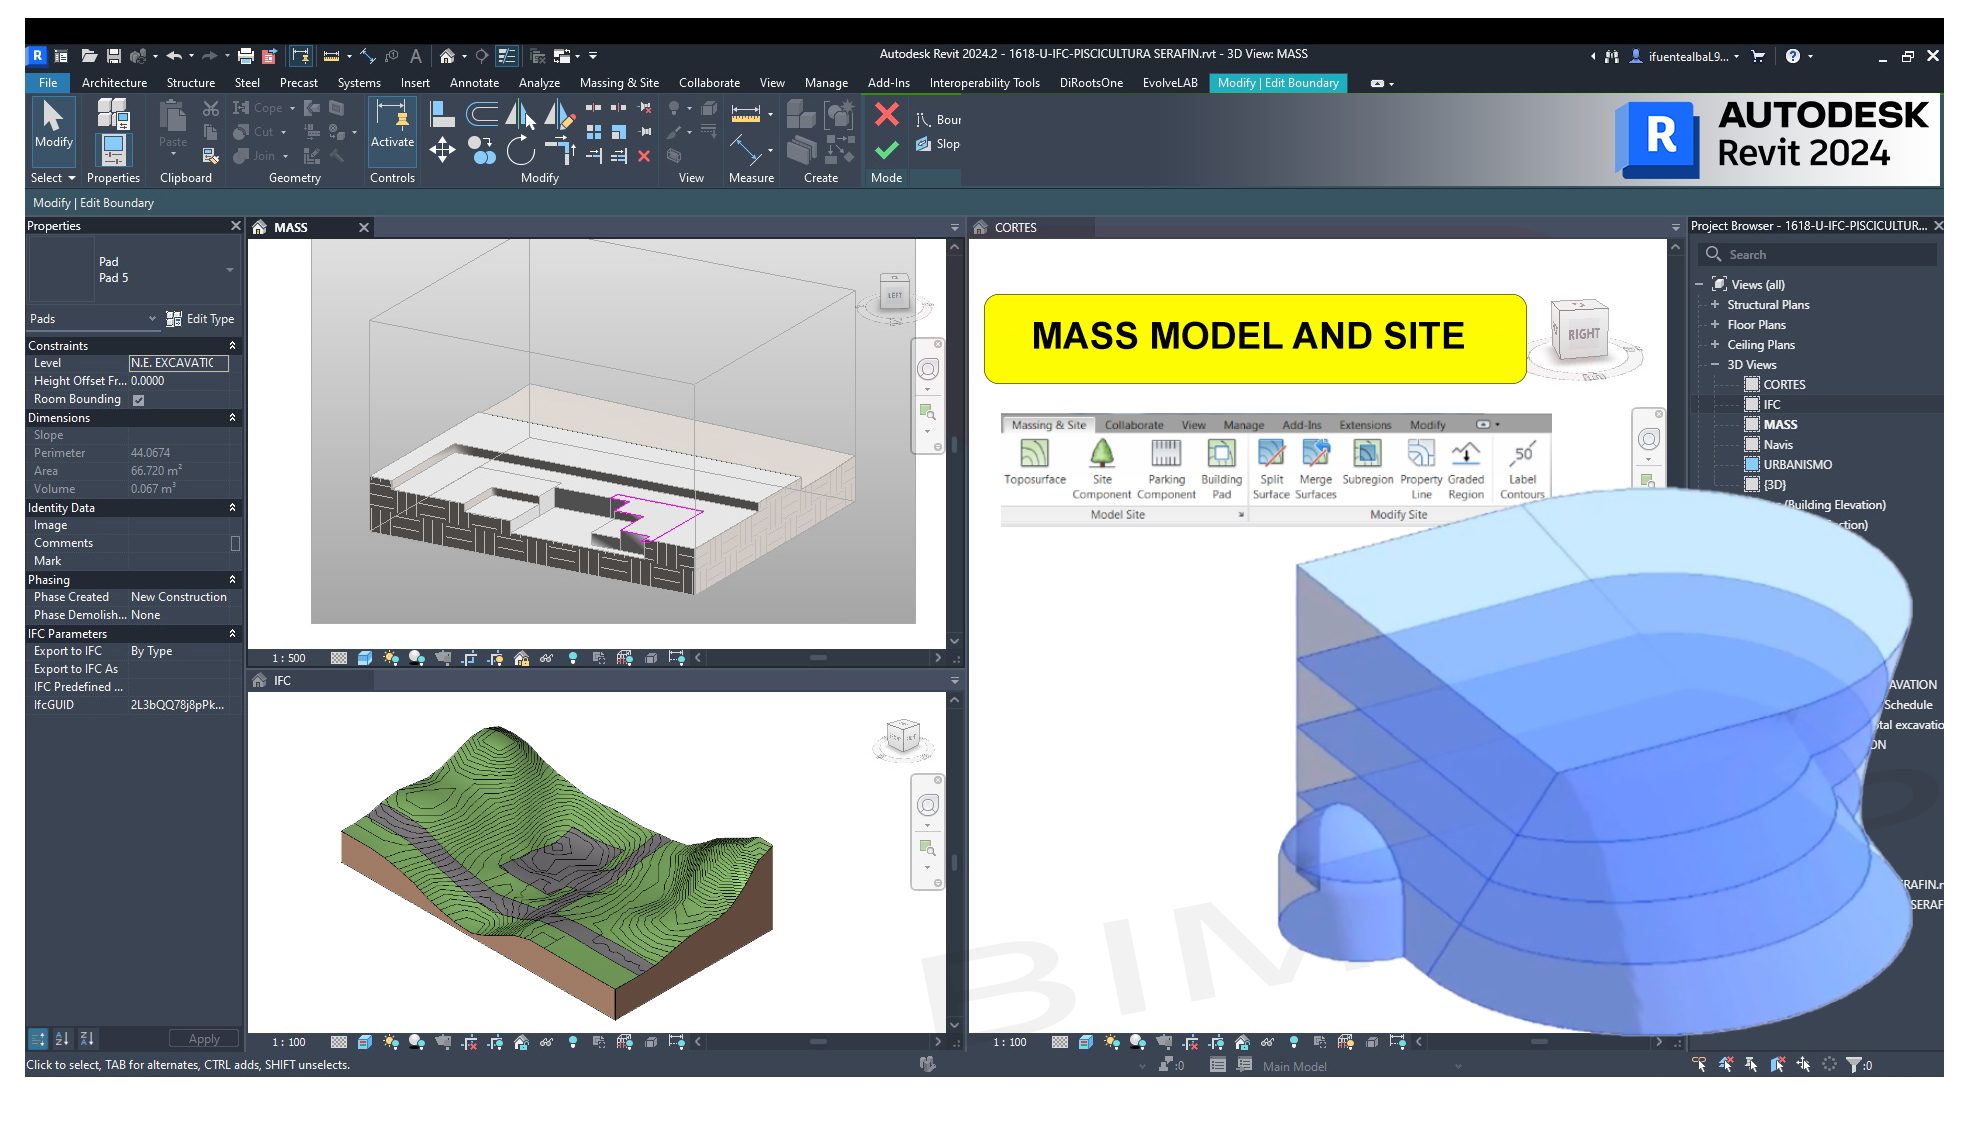
Task: Click the Edit Type button
Action: click(x=200, y=319)
